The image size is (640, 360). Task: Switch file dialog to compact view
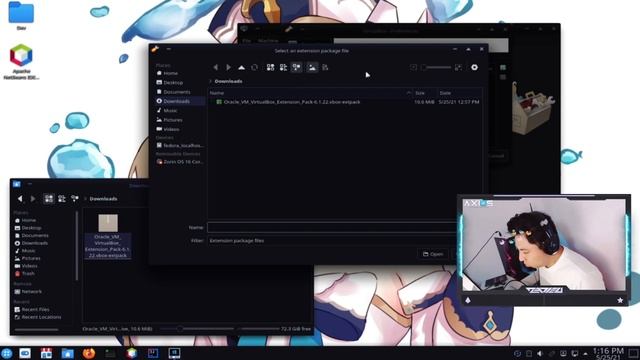283,67
